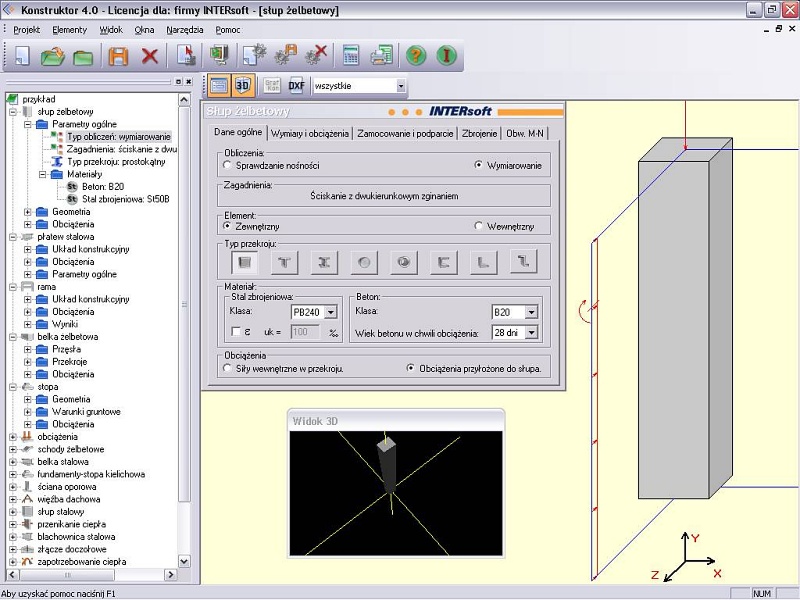Collapse 'Materiały' tree node
This screenshot has height=600, width=800.
click(43, 174)
